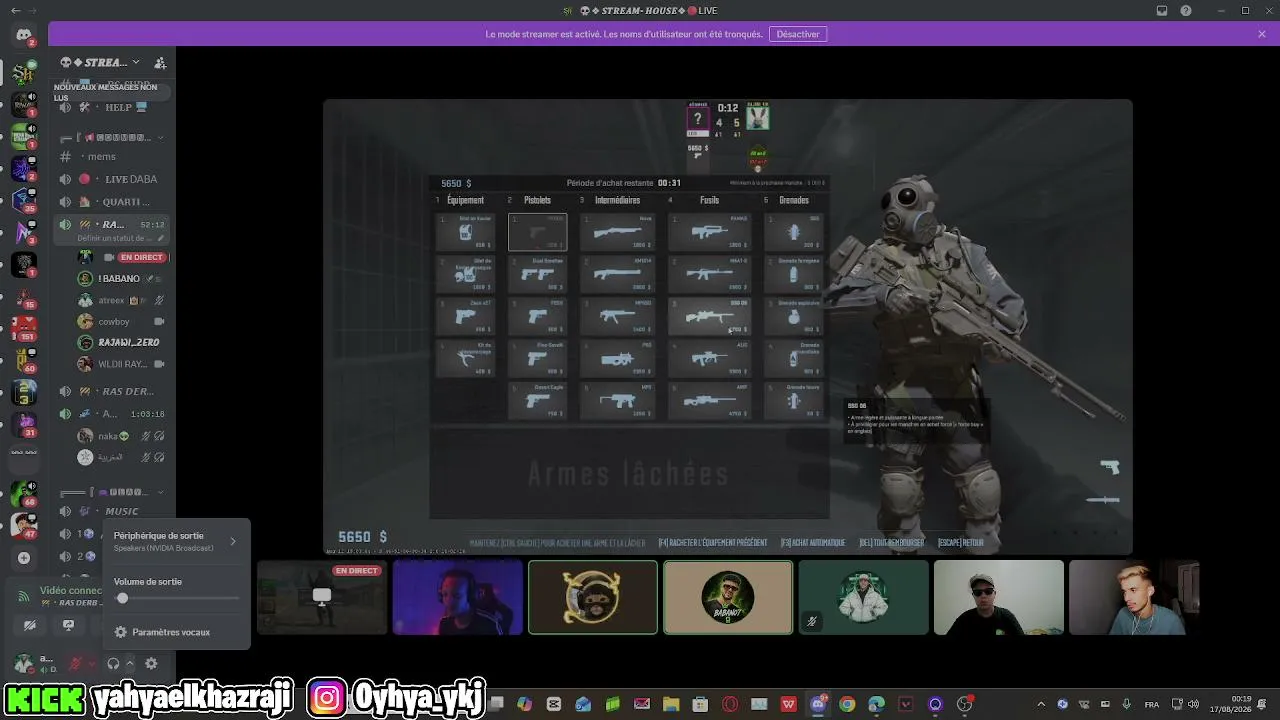The width and height of the screenshot is (1280, 720).
Task: Open microphone input options arrow
Action: pos(91,663)
